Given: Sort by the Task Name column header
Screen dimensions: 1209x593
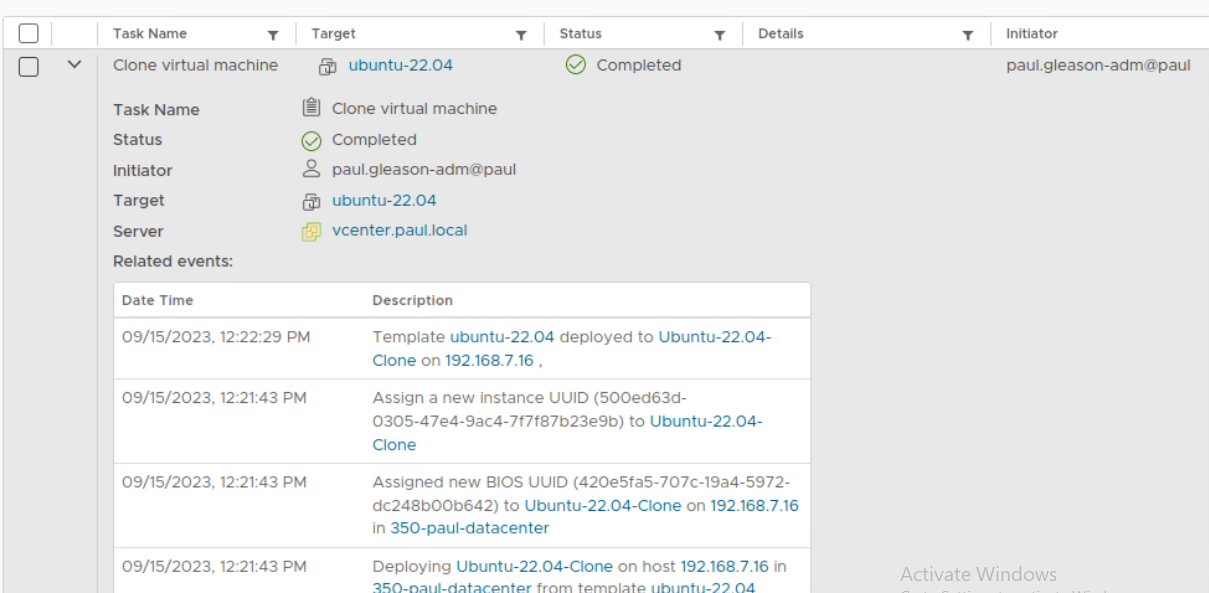Looking at the screenshot, I should [x=150, y=34].
